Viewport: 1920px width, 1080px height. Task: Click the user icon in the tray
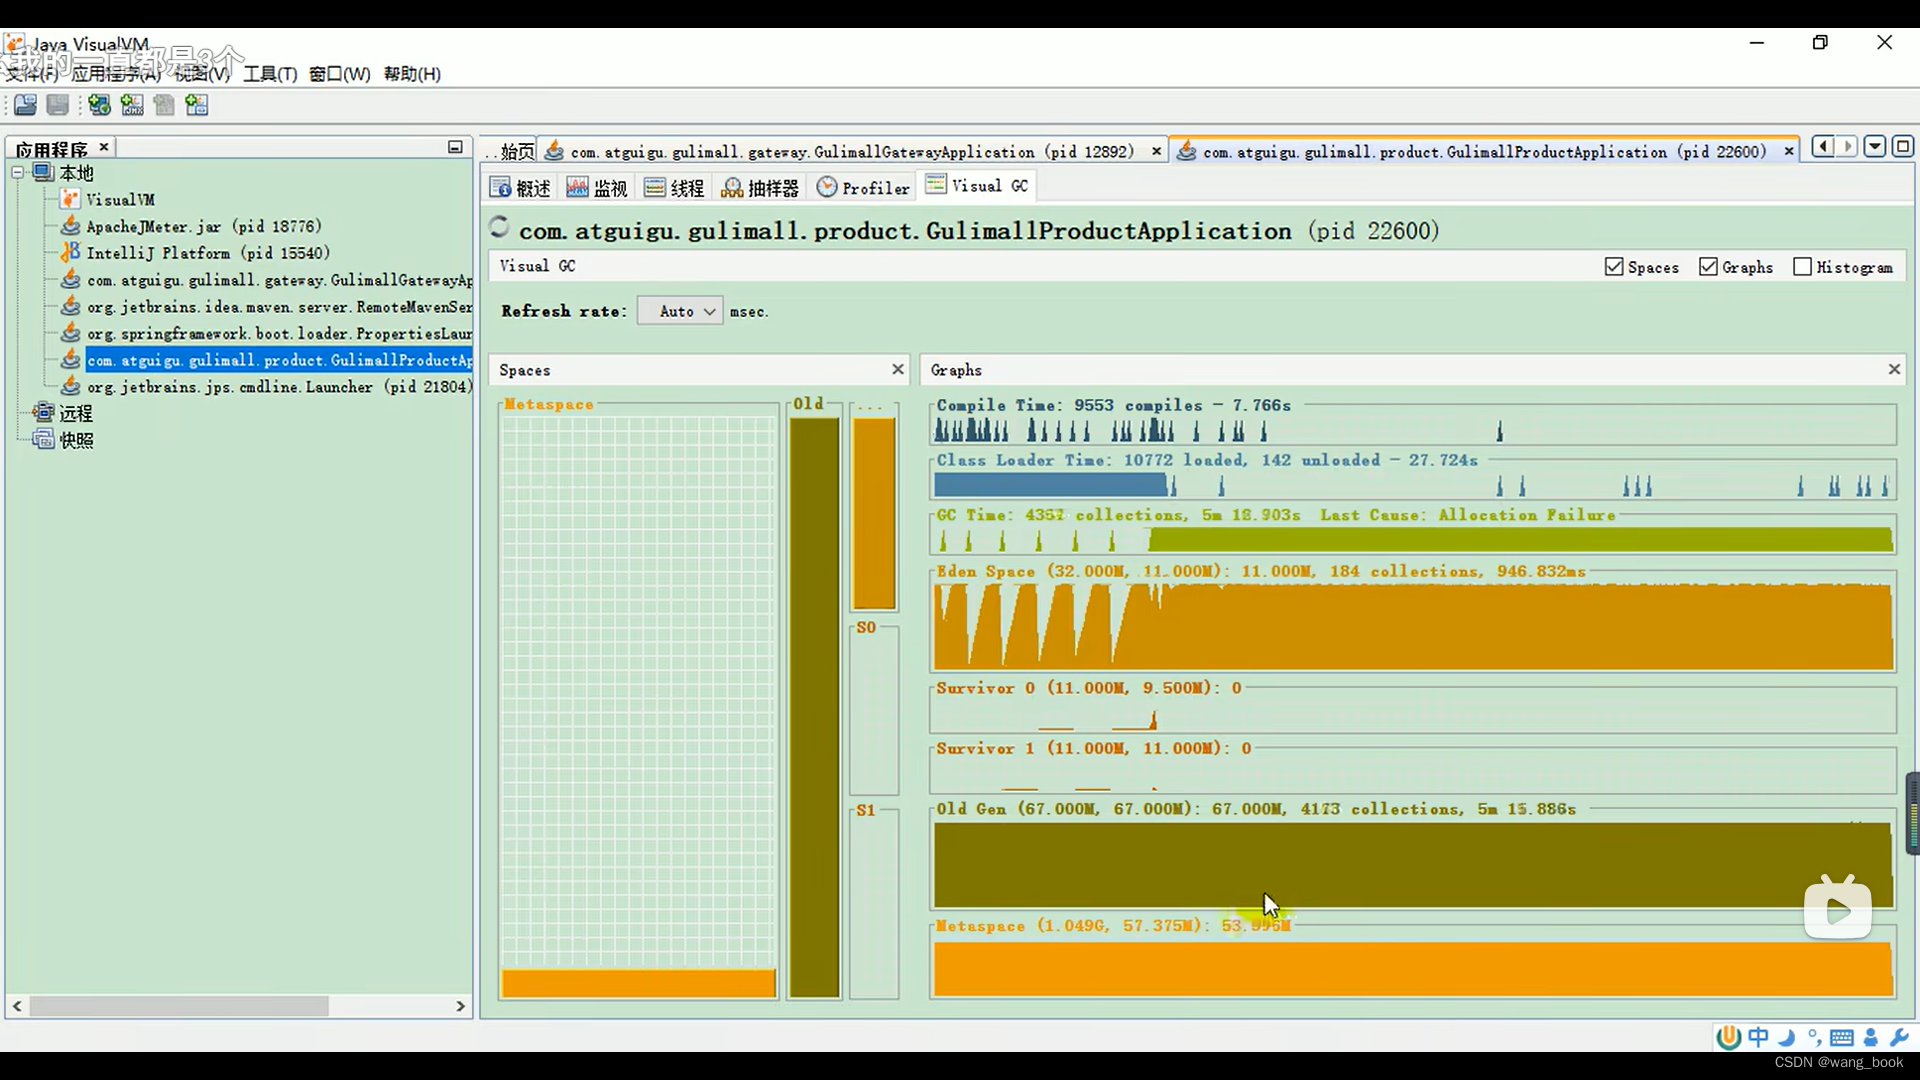point(1871,1037)
